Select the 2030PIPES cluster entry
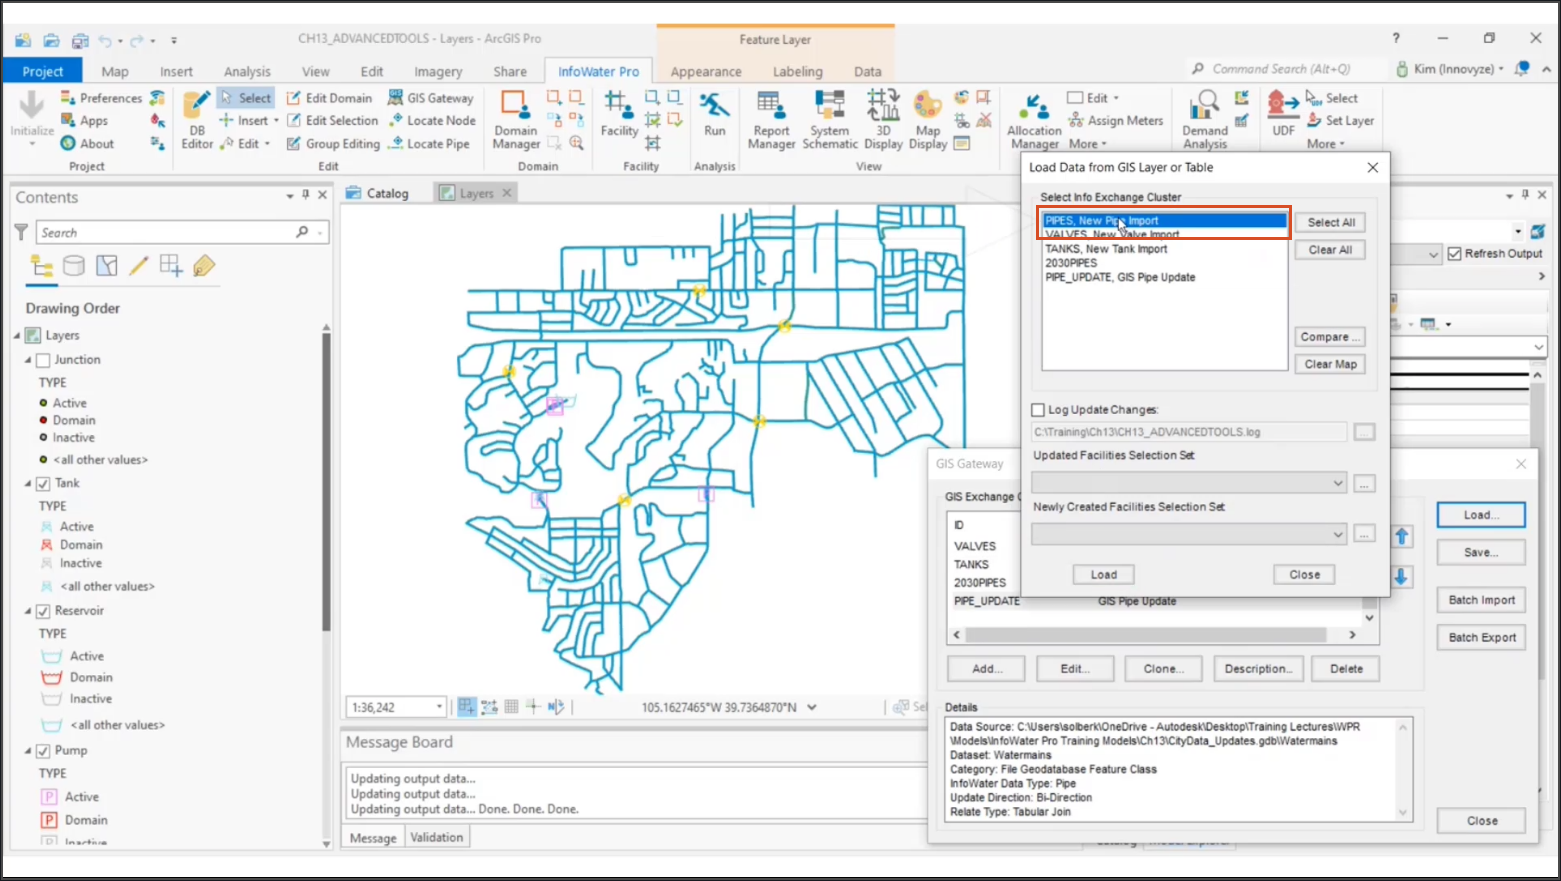The height and width of the screenshot is (881, 1561). (x=1071, y=263)
